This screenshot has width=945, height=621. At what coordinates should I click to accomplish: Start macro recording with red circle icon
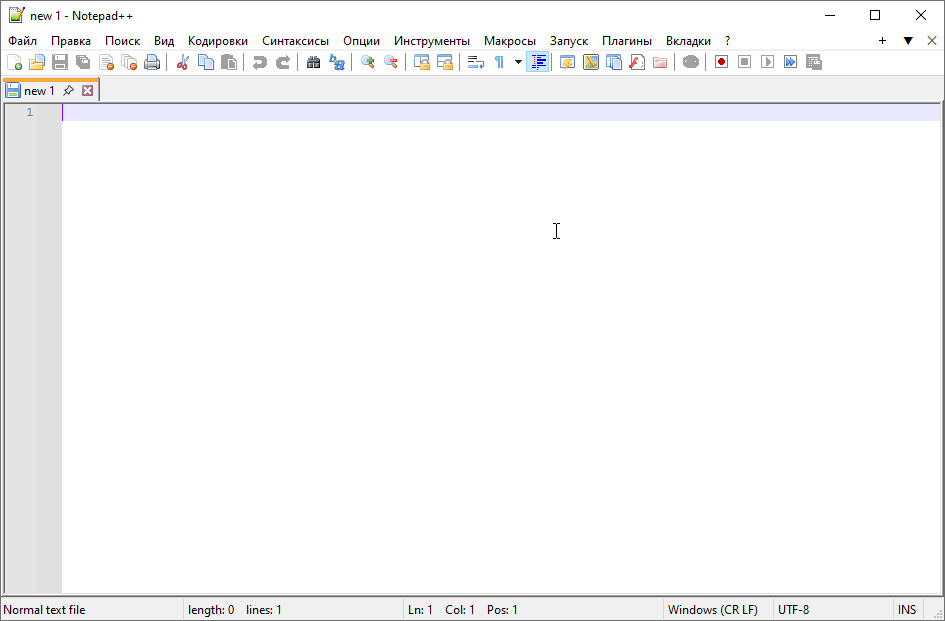click(x=721, y=62)
